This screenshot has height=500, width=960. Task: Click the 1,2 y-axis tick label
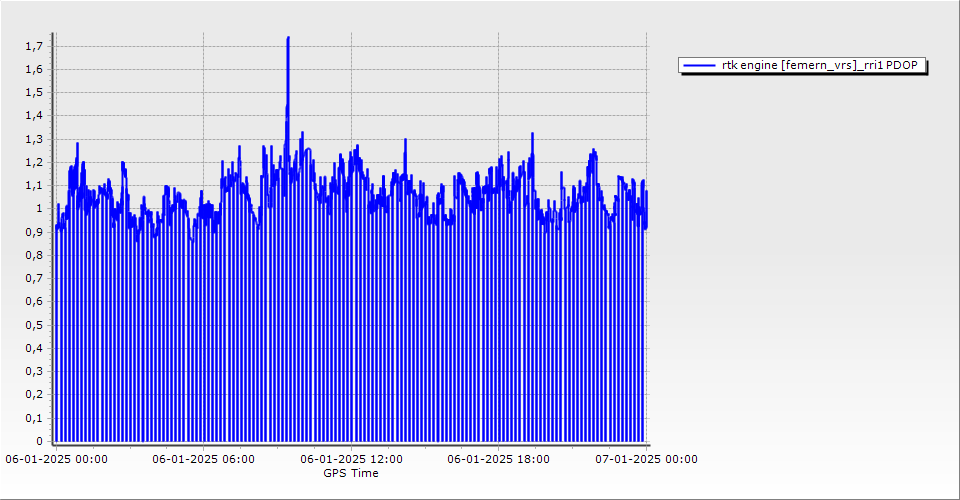point(34,162)
